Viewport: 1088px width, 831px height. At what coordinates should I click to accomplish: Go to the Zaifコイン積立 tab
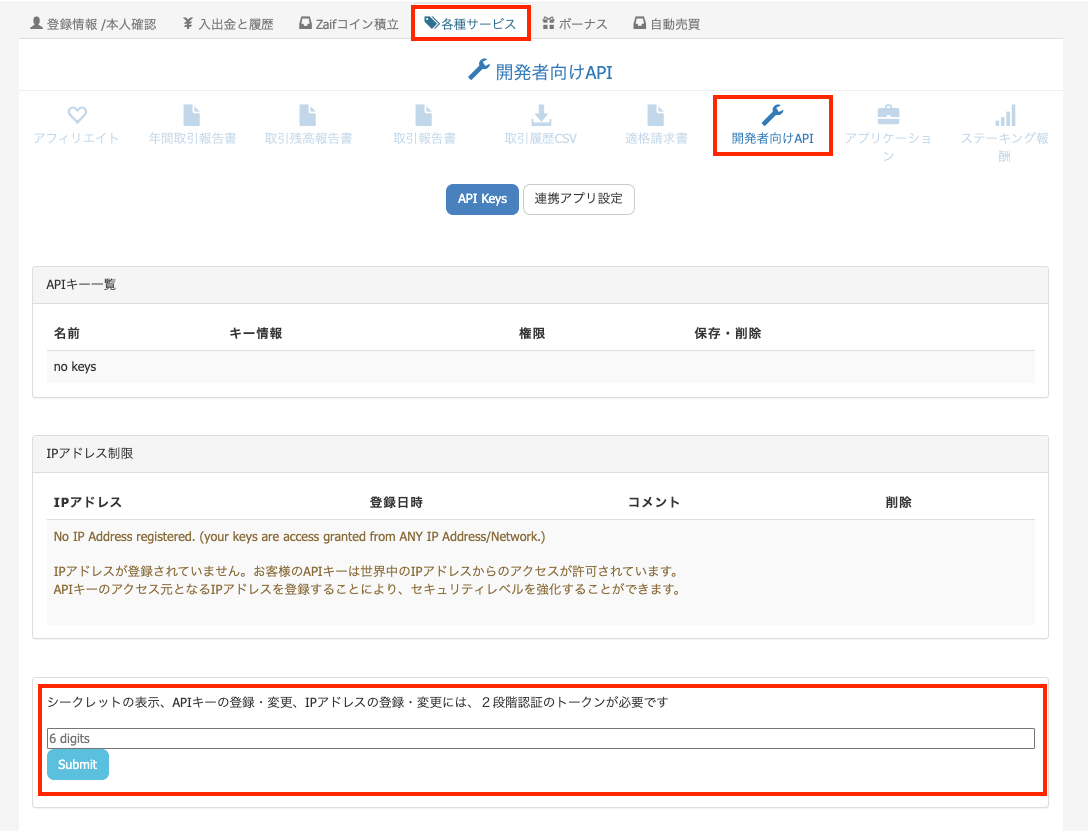[348, 24]
